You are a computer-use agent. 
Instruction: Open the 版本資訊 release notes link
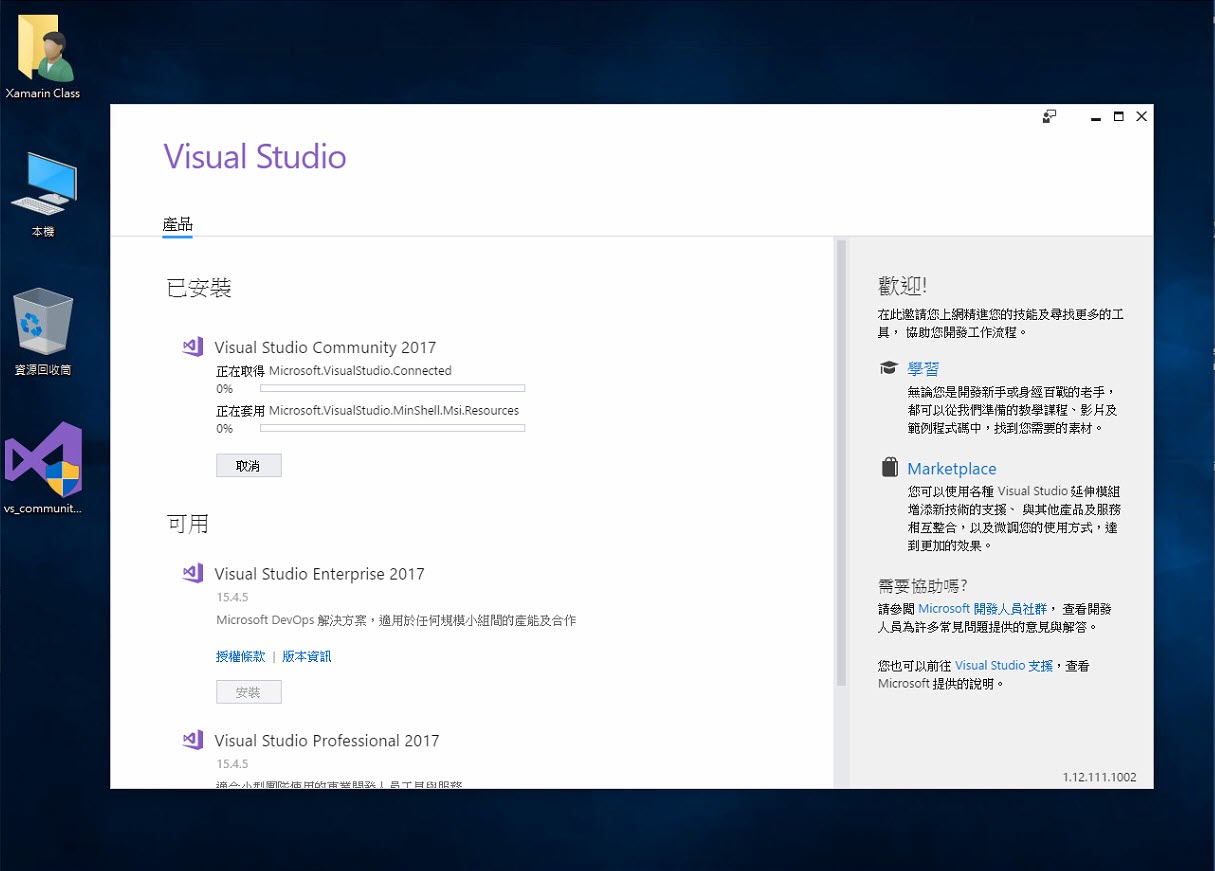pos(307,656)
